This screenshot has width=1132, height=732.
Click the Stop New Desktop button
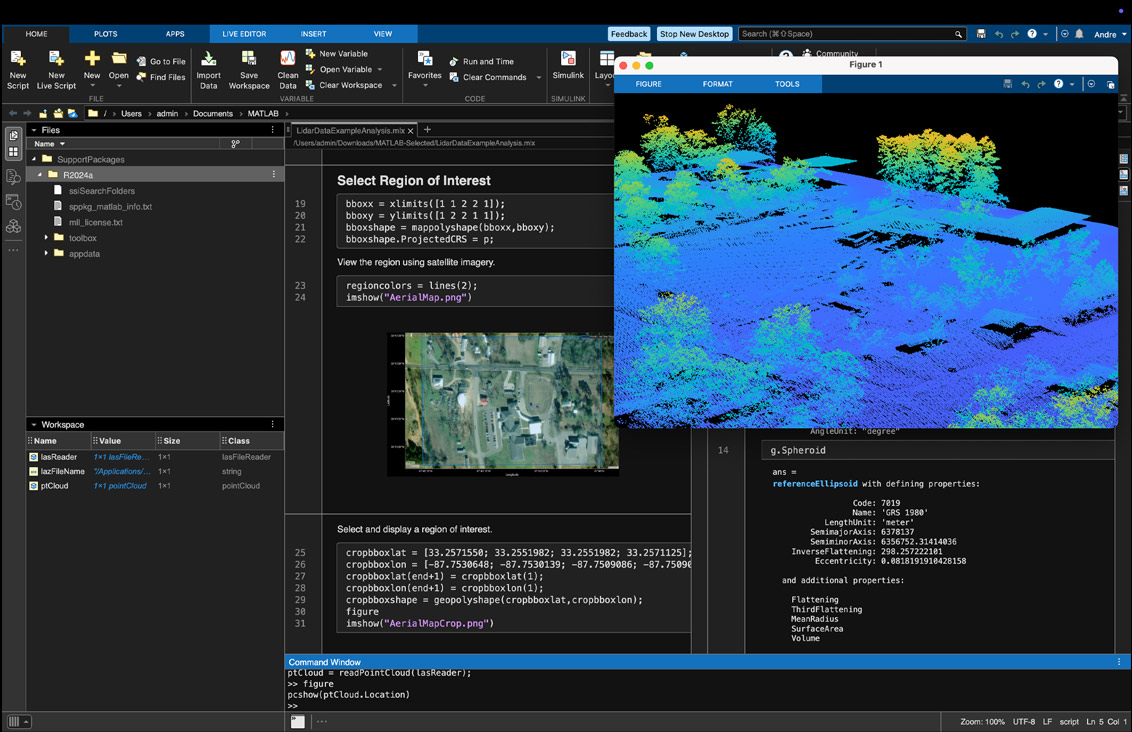click(694, 34)
